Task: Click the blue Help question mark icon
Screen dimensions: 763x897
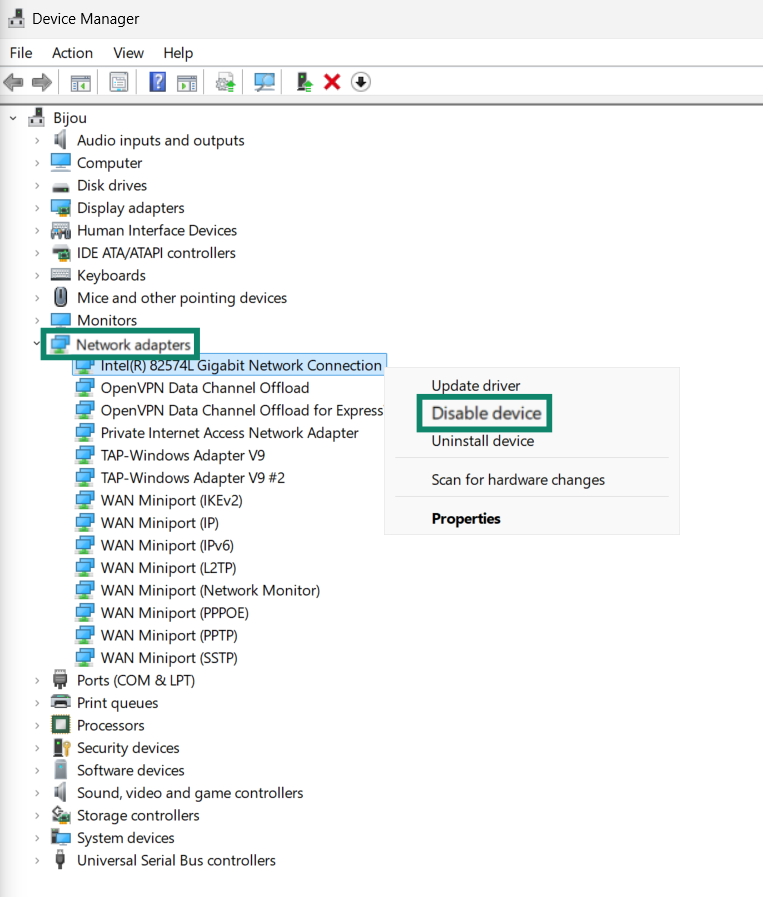Action: [x=157, y=82]
